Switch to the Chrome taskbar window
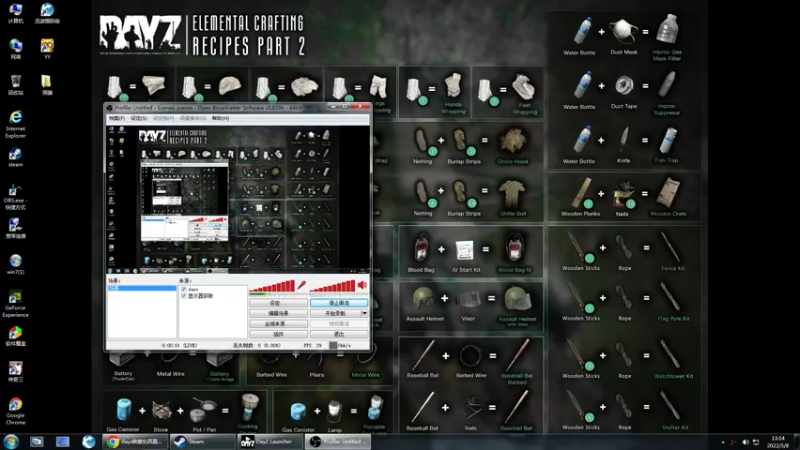This screenshot has height=450, width=800. [x=135, y=441]
